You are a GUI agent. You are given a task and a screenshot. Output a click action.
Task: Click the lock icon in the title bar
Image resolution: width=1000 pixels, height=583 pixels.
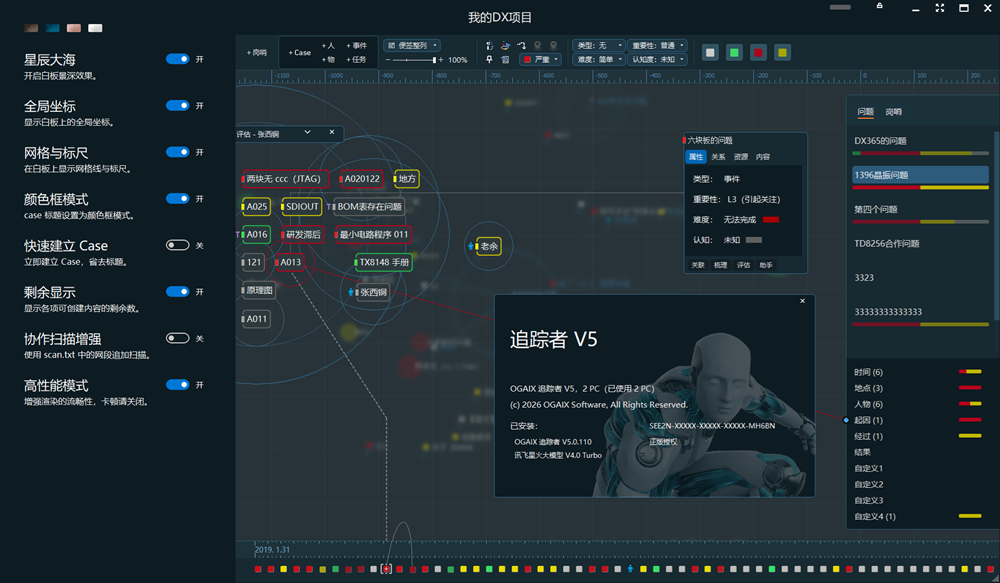tap(879, 8)
